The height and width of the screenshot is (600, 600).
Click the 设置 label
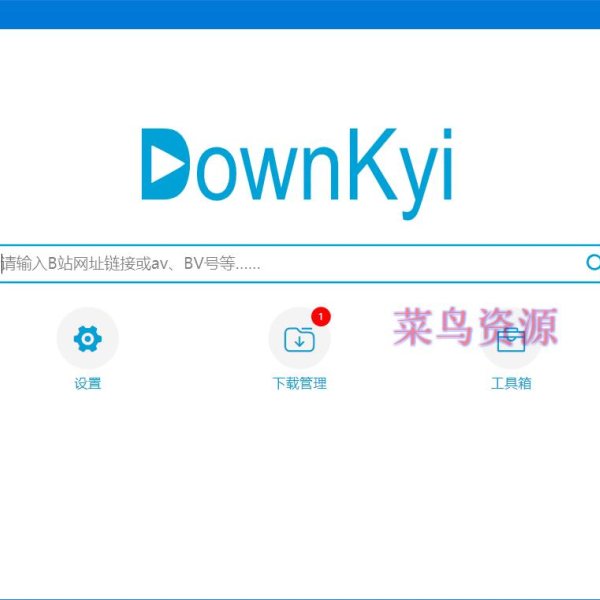coord(88,383)
